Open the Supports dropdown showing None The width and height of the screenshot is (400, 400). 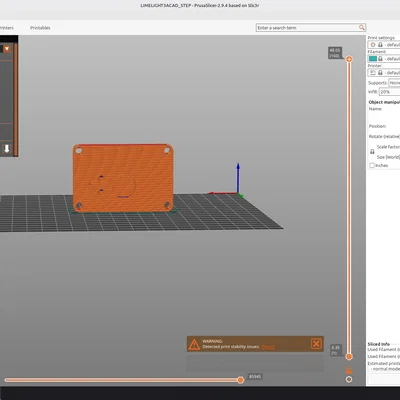[x=395, y=83]
